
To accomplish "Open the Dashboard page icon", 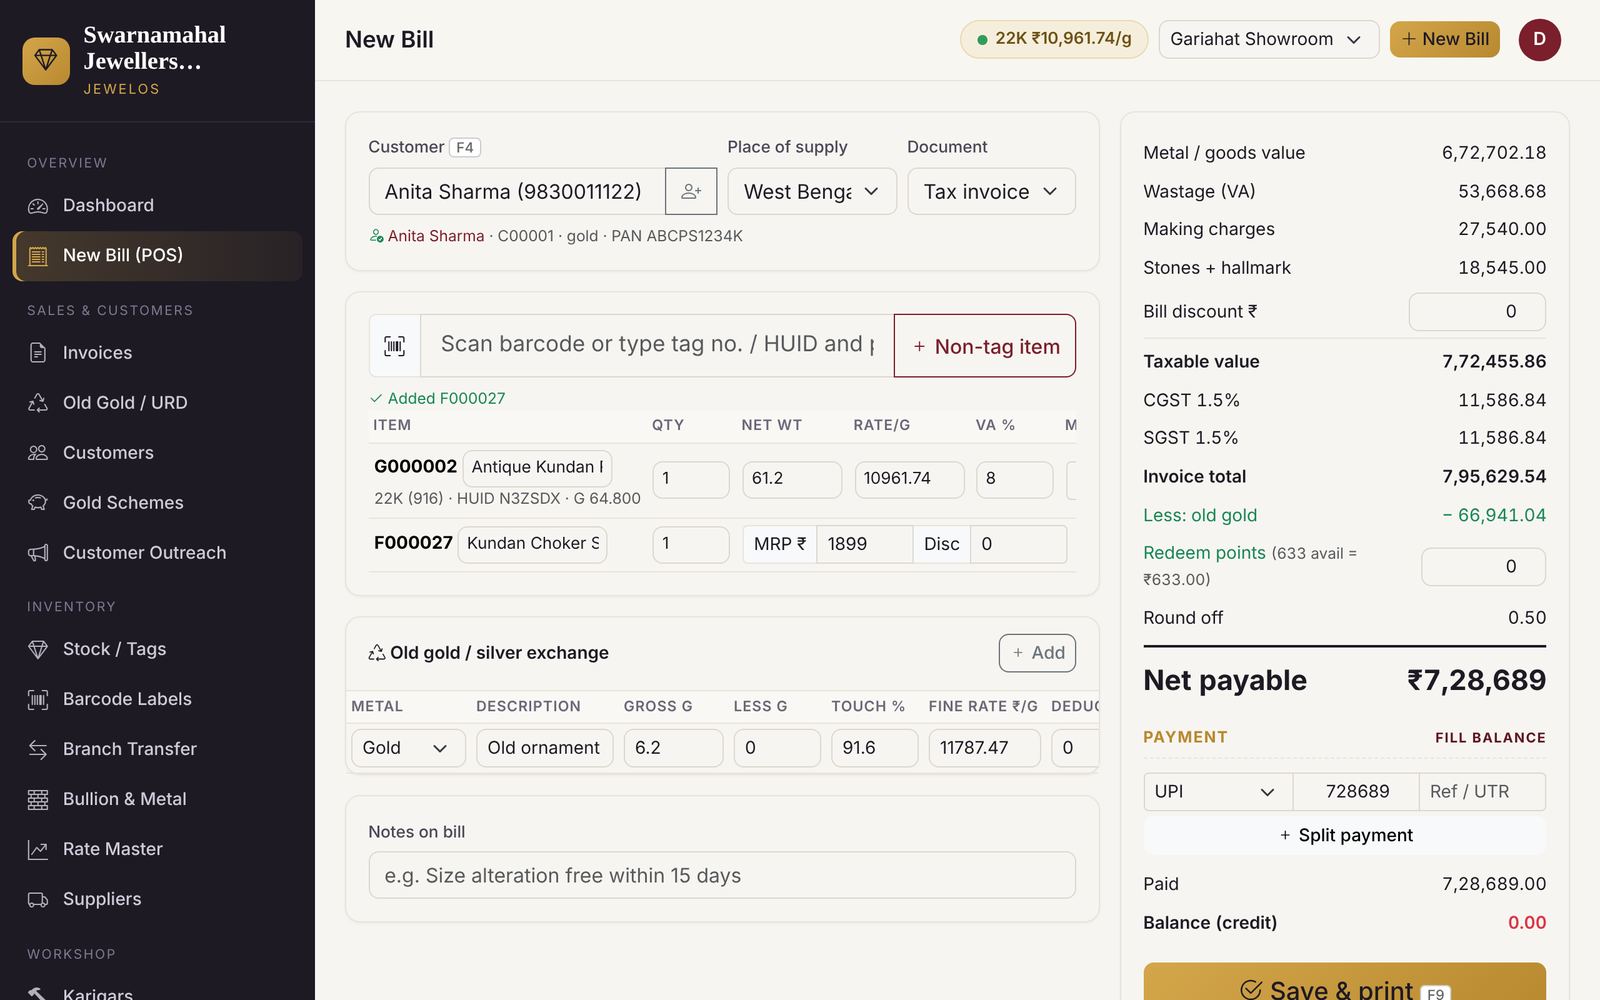I will click(x=38, y=206).
